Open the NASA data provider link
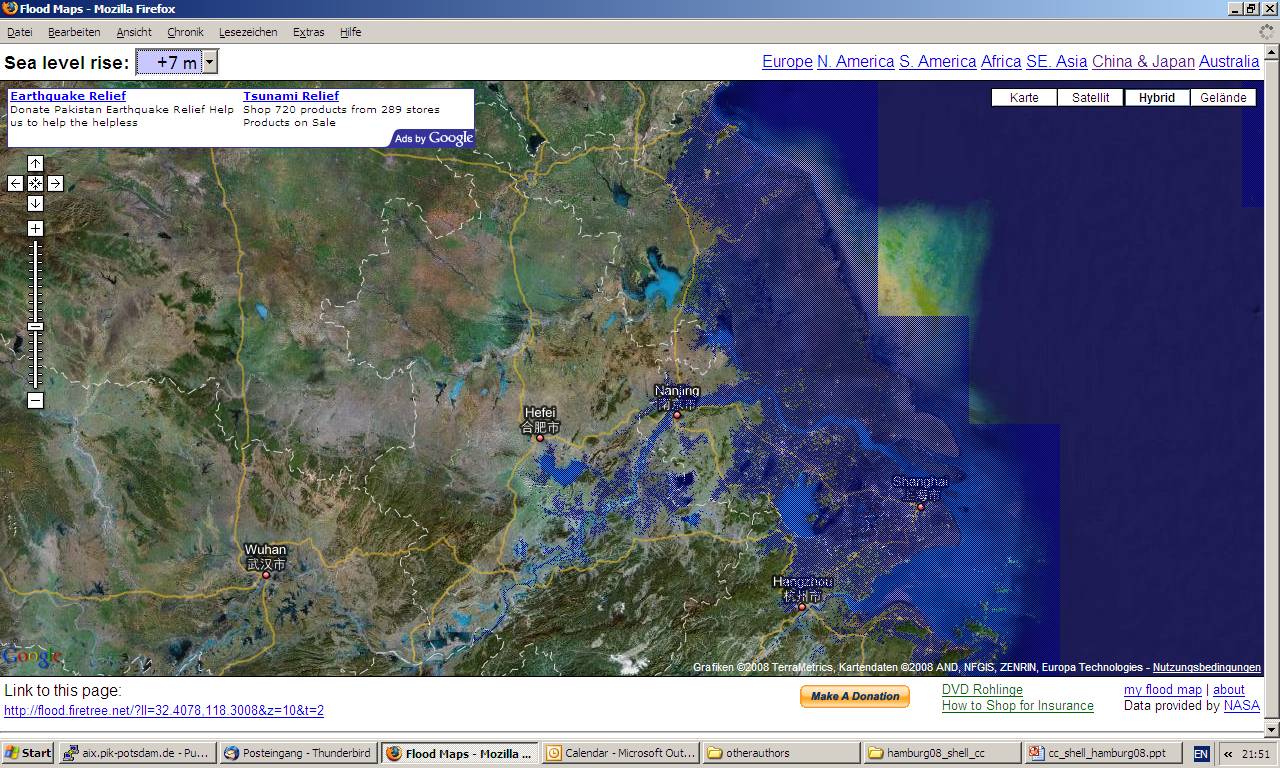Image resolution: width=1280 pixels, height=768 pixels. pos(1242,706)
